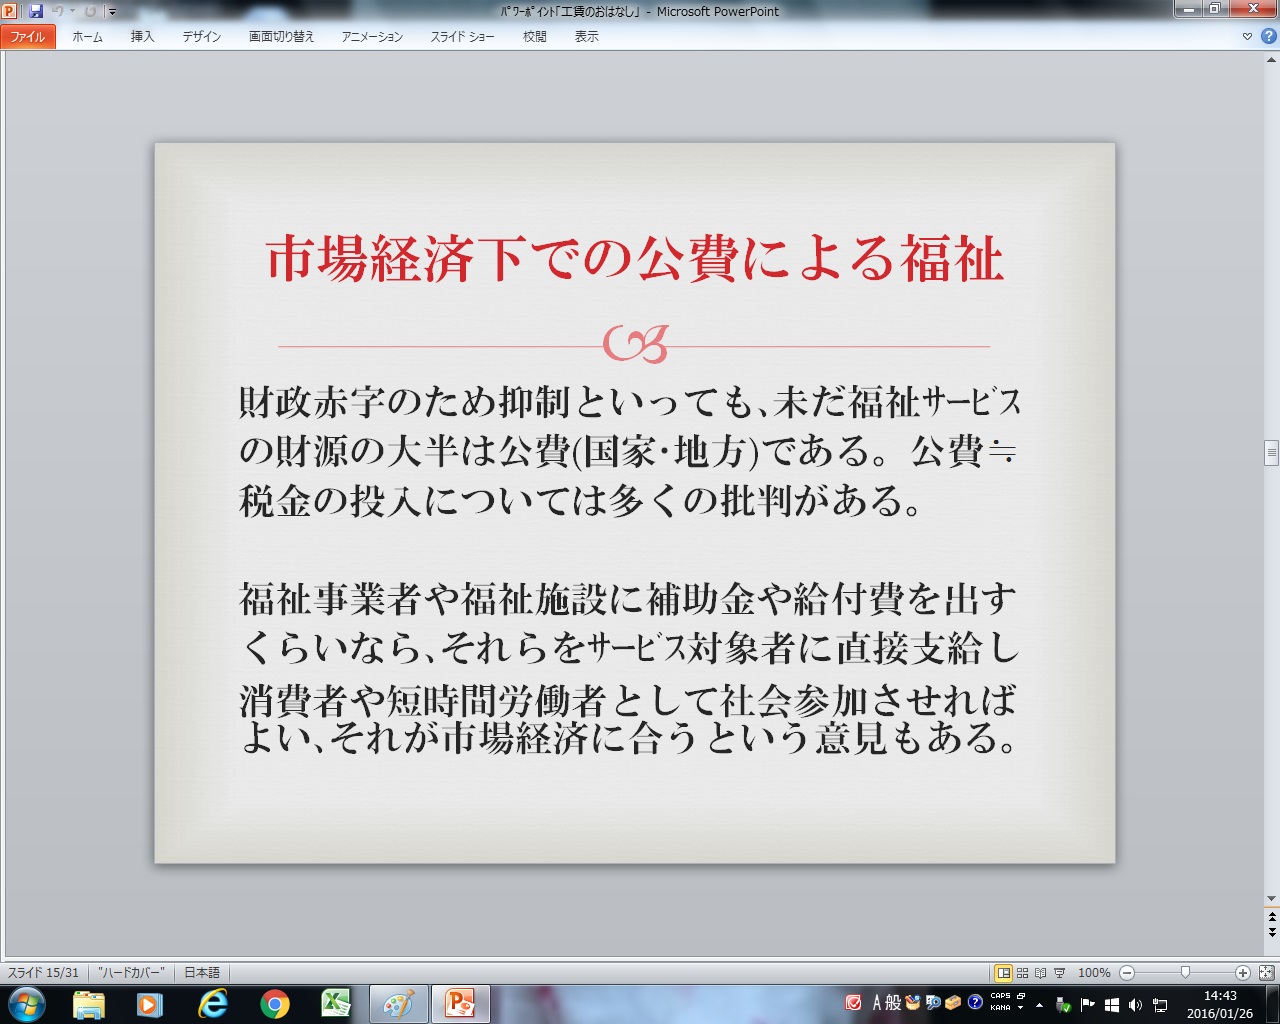Click the Undo arrow icon
This screenshot has width=1280, height=1024.
pos(58,11)
